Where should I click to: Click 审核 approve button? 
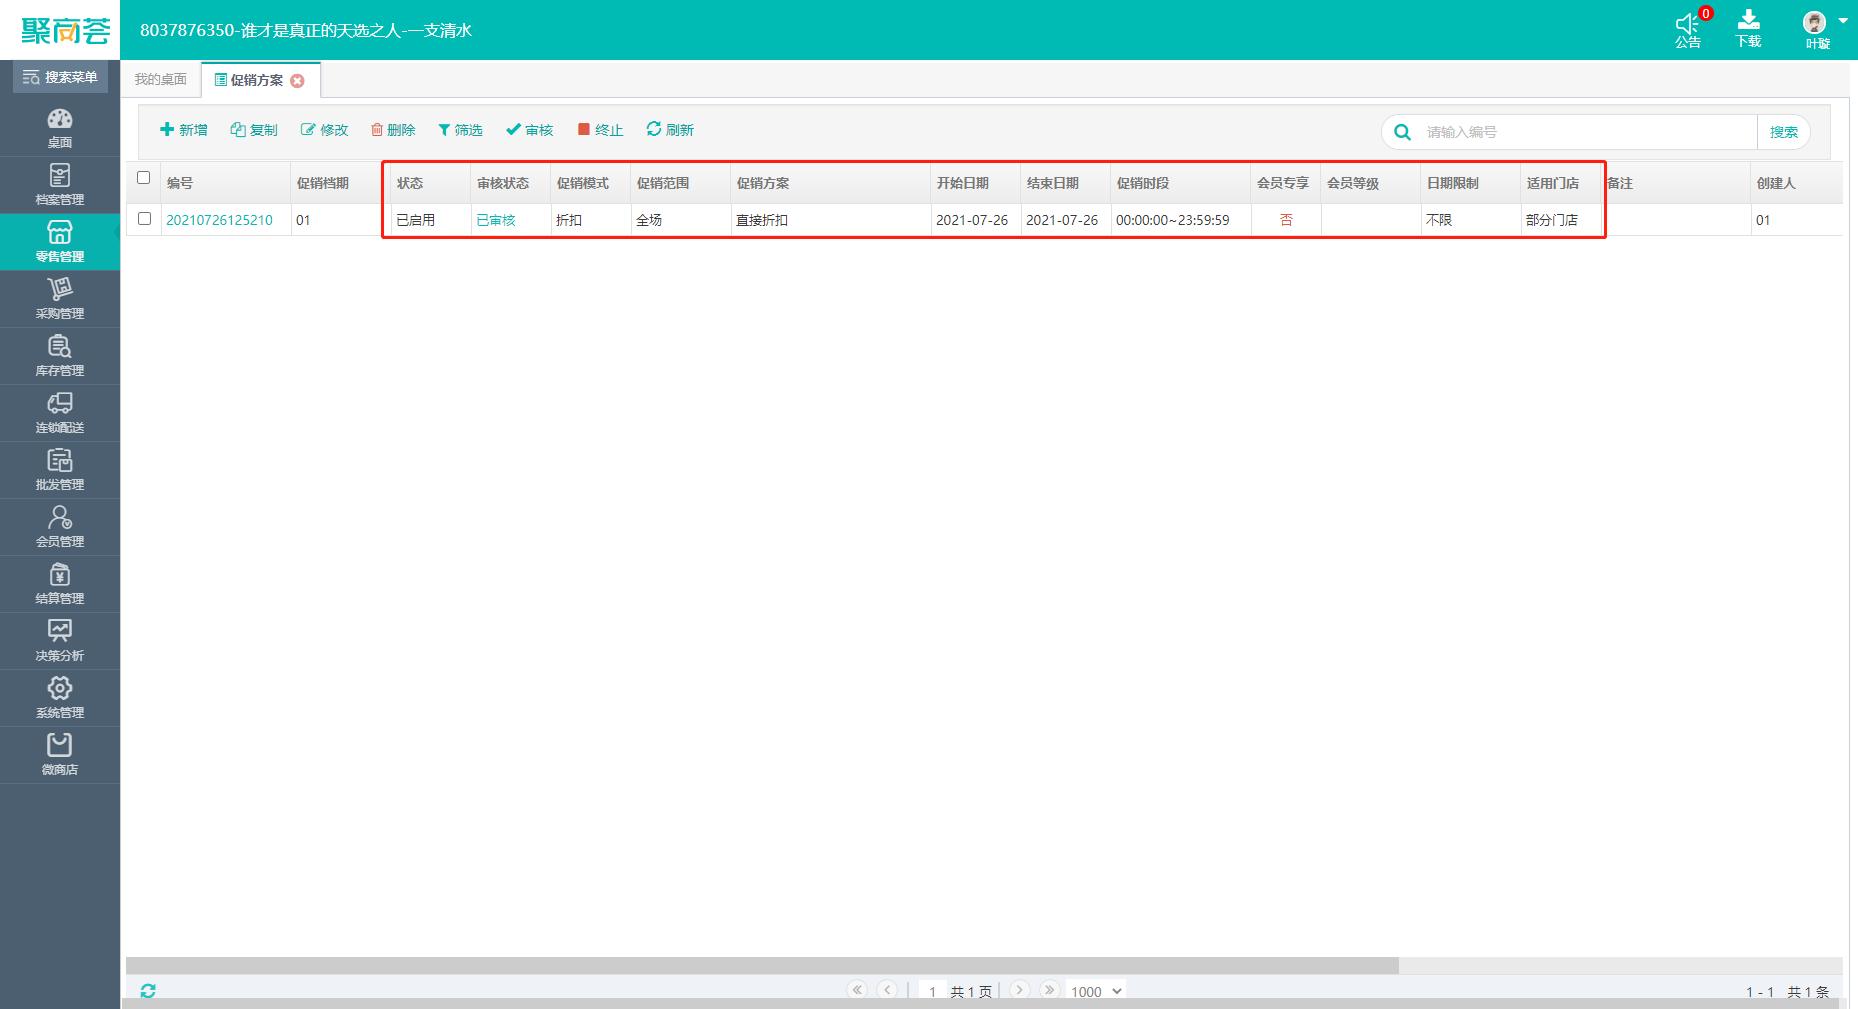(x=530, y=130)
